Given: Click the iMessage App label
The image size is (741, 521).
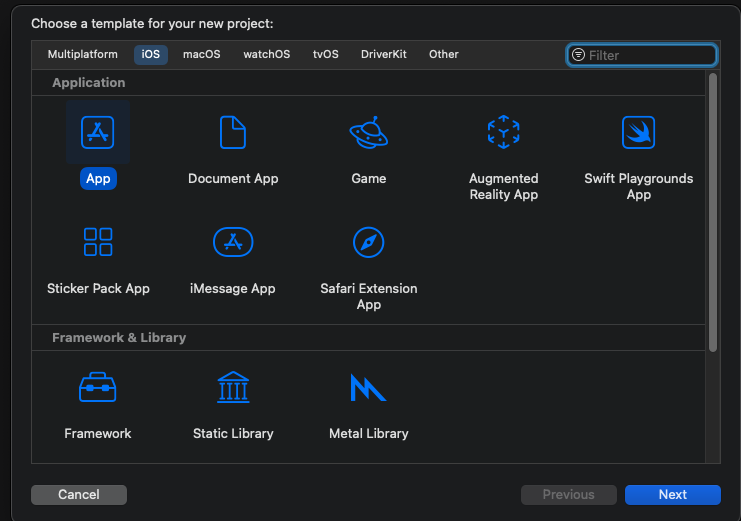Looking at the screenshot, I should click(233, 288).
